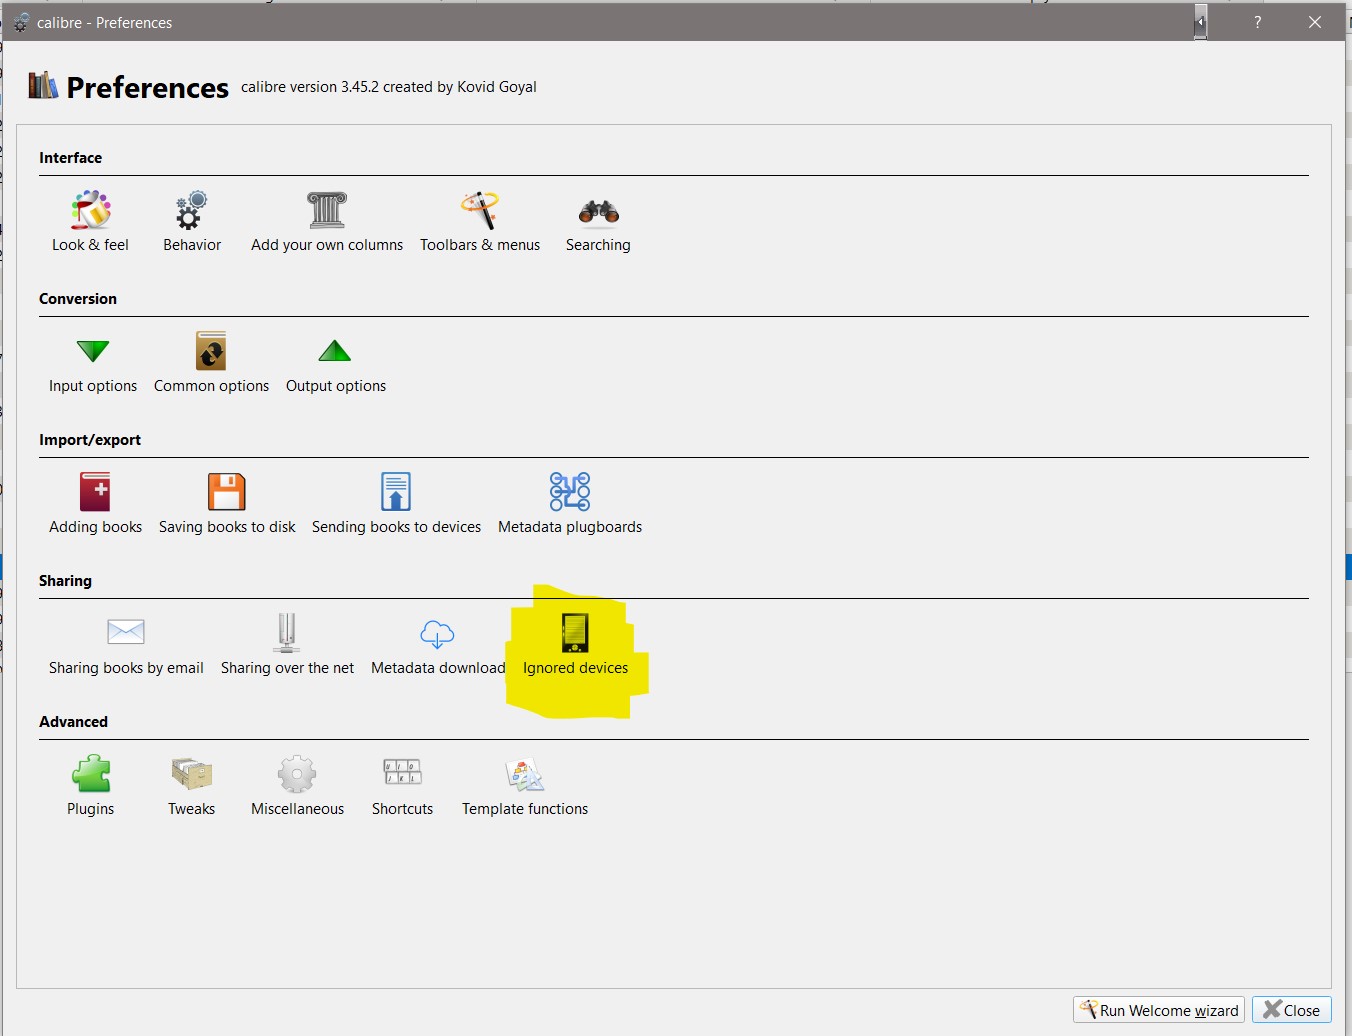
Task: Open Add your own columns
Action: click(x=327, y=222)
